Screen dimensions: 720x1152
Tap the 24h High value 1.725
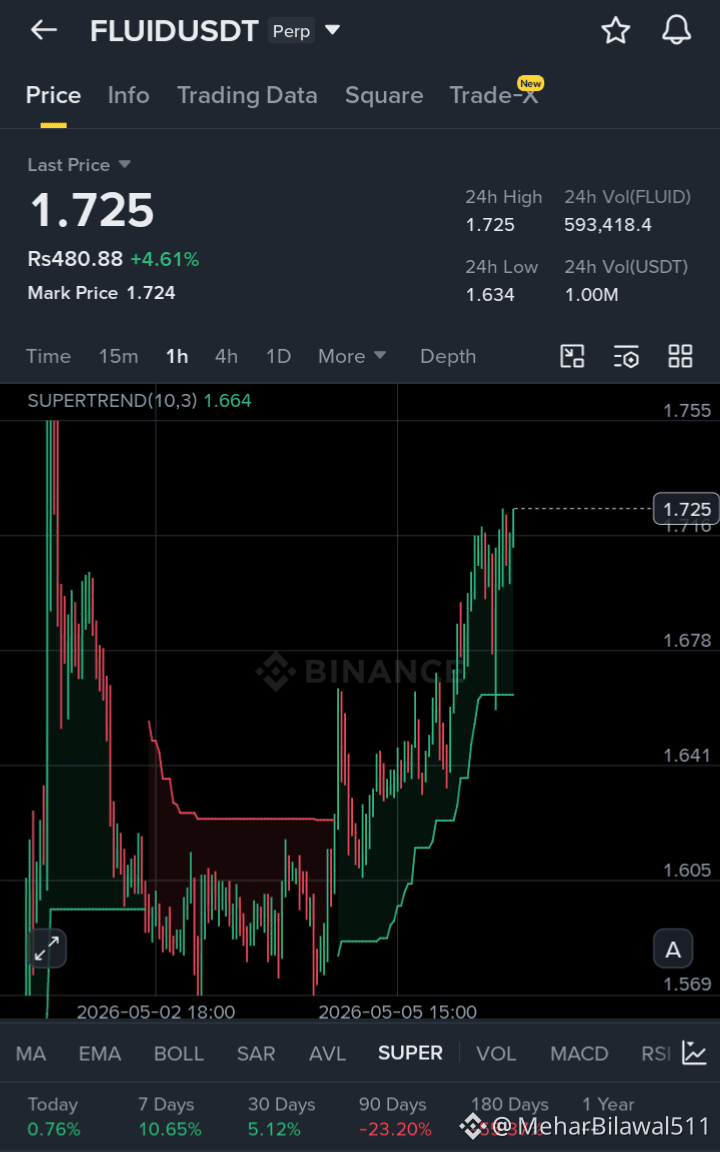click(x=490, y=225)
